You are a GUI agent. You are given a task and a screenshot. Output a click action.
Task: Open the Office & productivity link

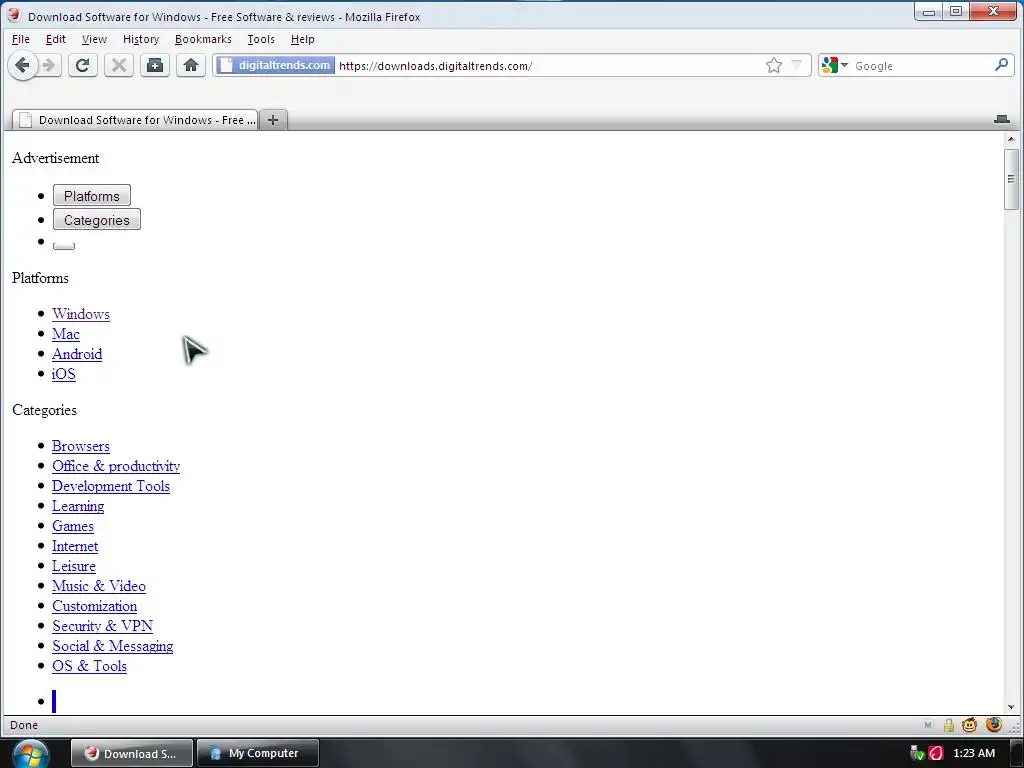116,466
